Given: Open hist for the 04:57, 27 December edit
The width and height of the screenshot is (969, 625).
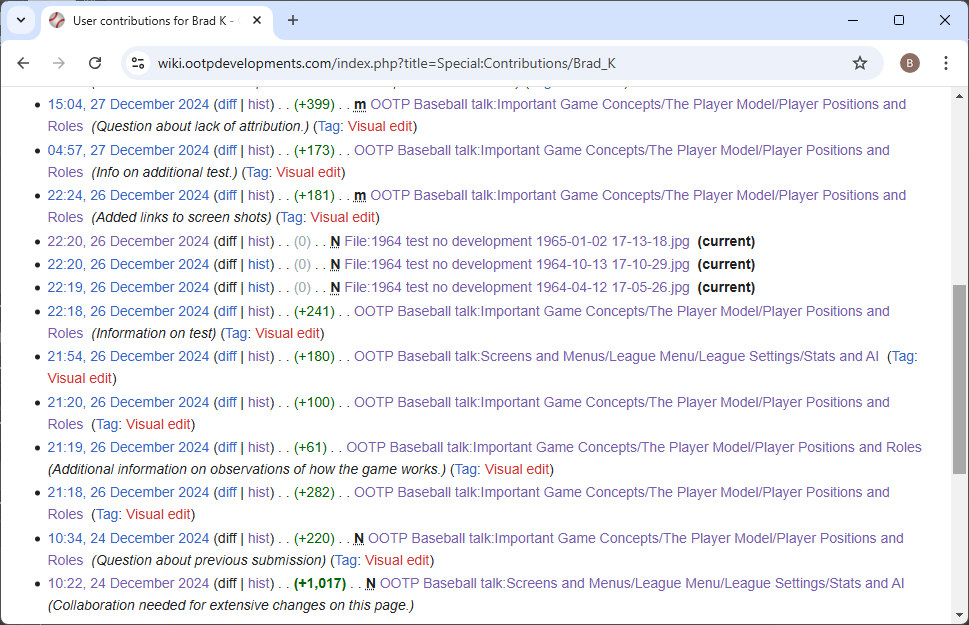Looking at the screenshot, I should point(259,150).
